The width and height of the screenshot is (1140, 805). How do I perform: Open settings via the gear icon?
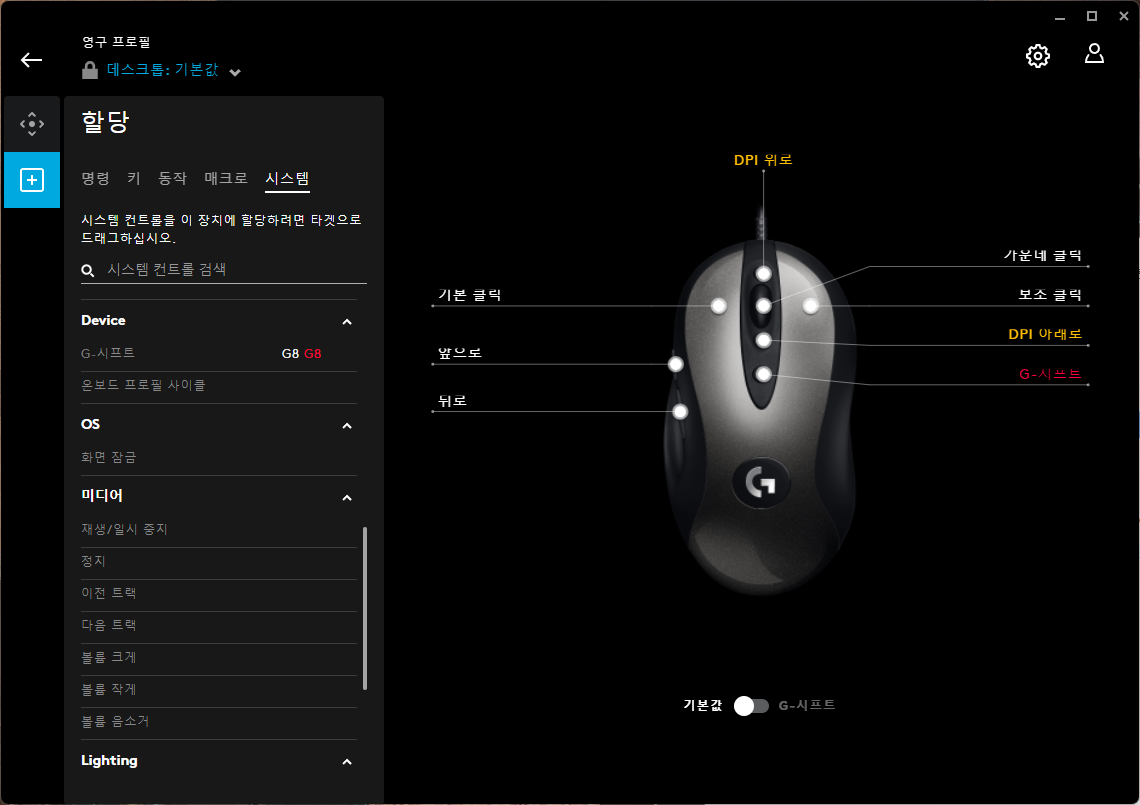tap(1037, 56)
